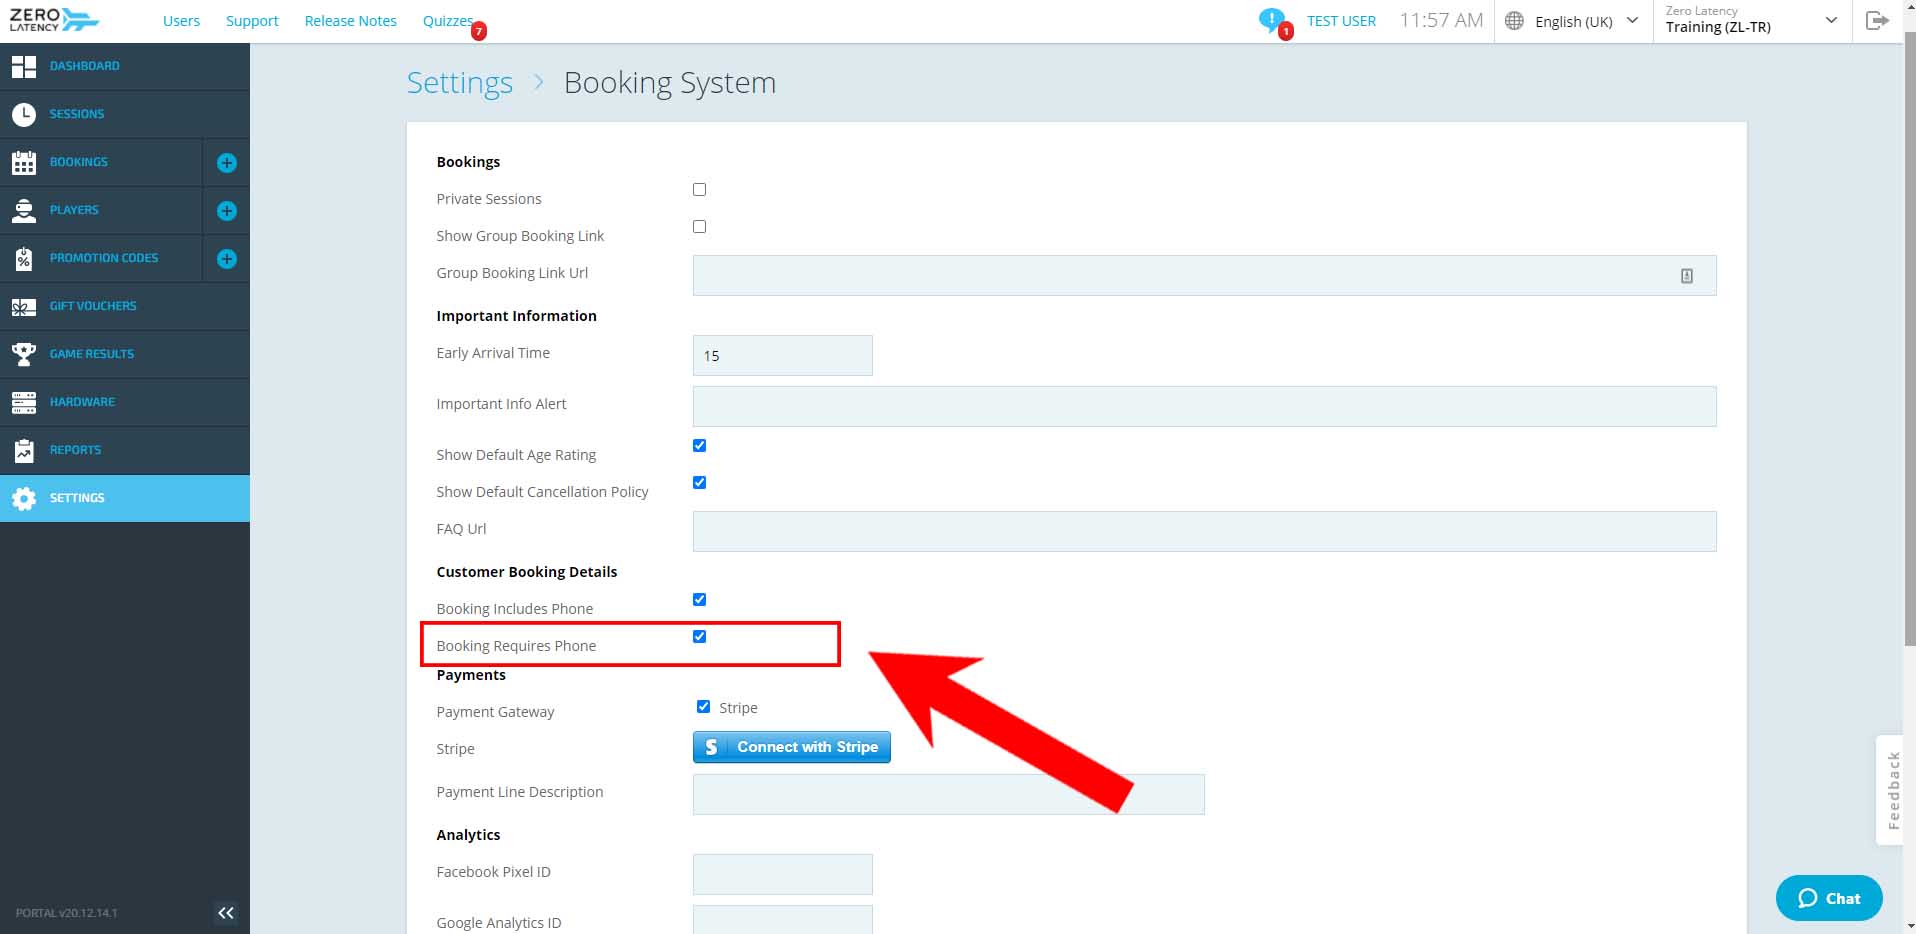The height and width of the screenshot is (934, 1916).
Task: Copy the Group Booking Link Url clipboard icon
Action: (1687, 276)
